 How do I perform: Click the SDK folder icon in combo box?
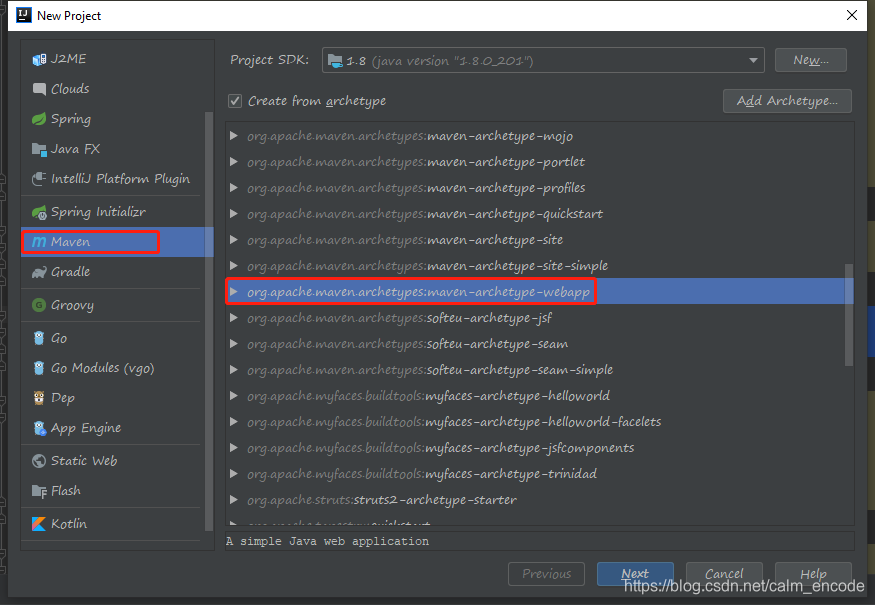point(335,61)
